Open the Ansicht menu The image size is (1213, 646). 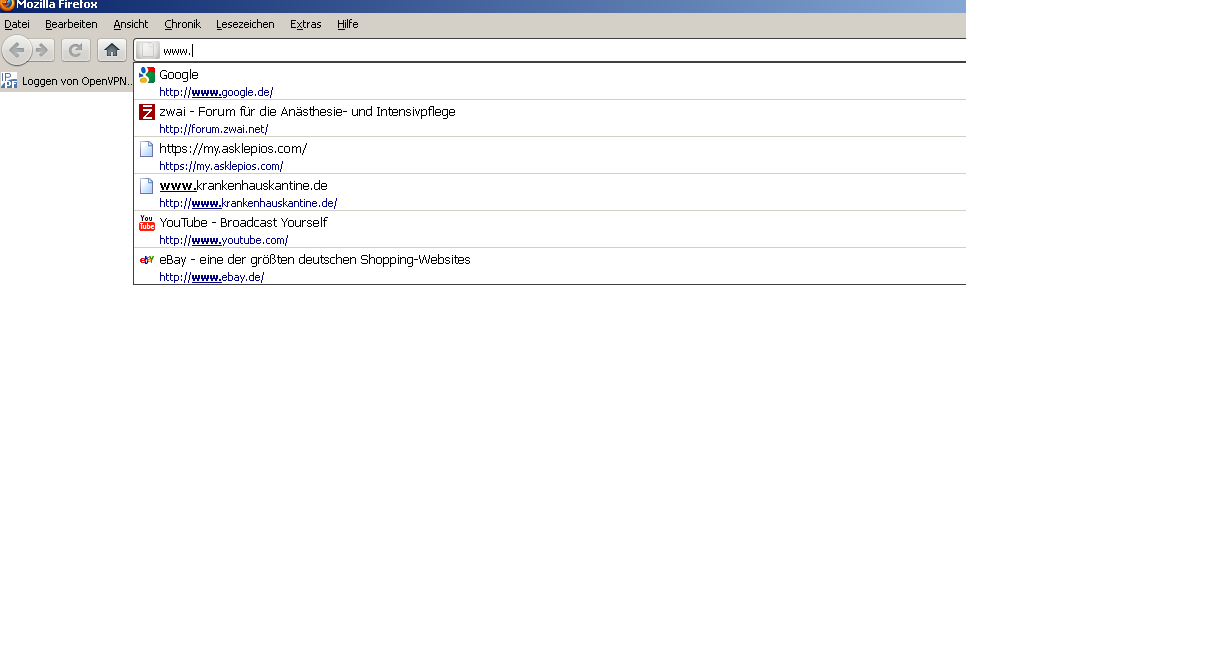click(x=130, y=24)
